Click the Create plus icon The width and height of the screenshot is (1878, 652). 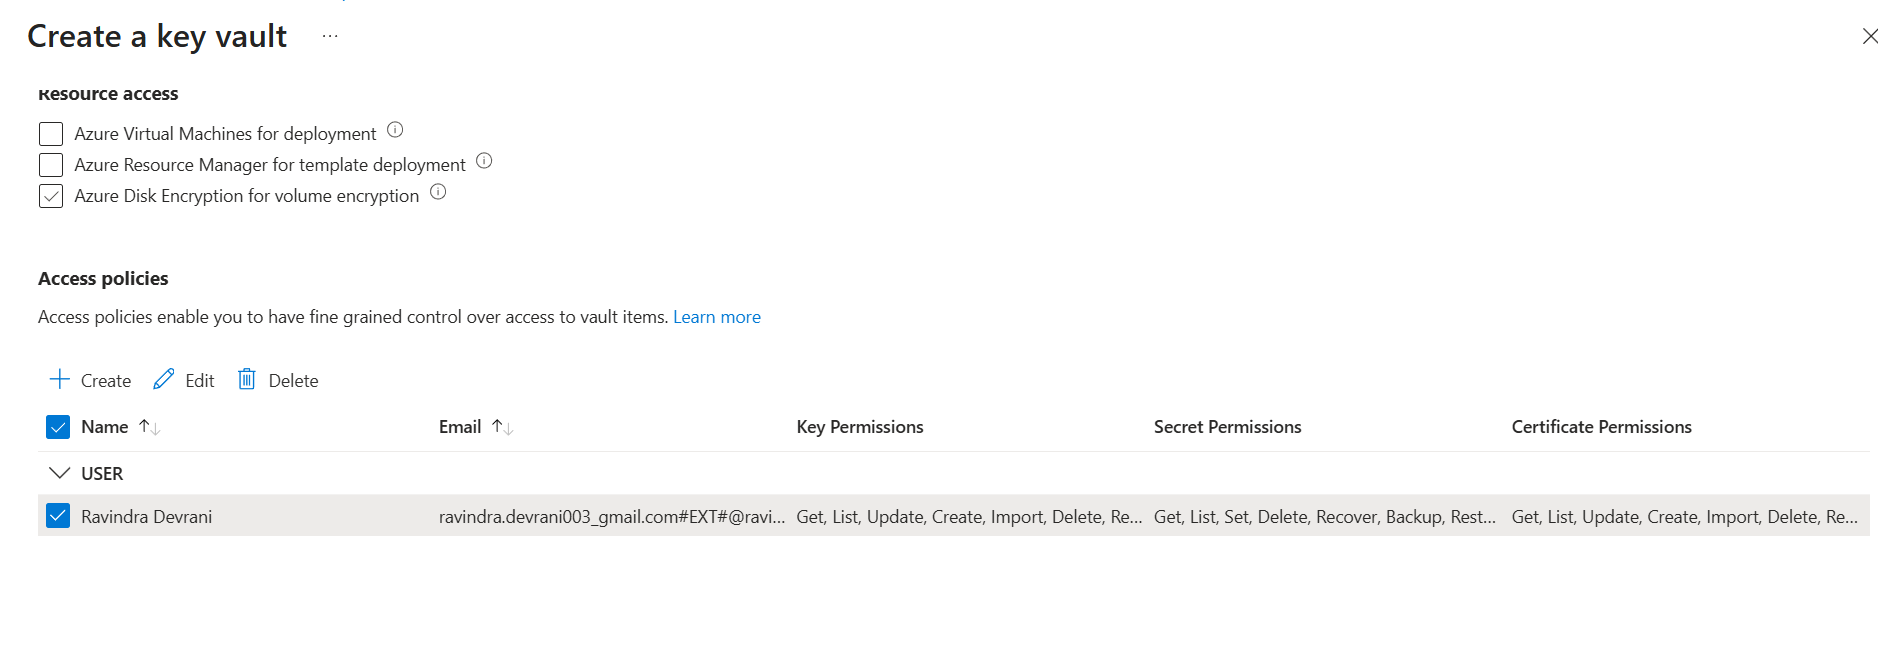click(59, 380)
